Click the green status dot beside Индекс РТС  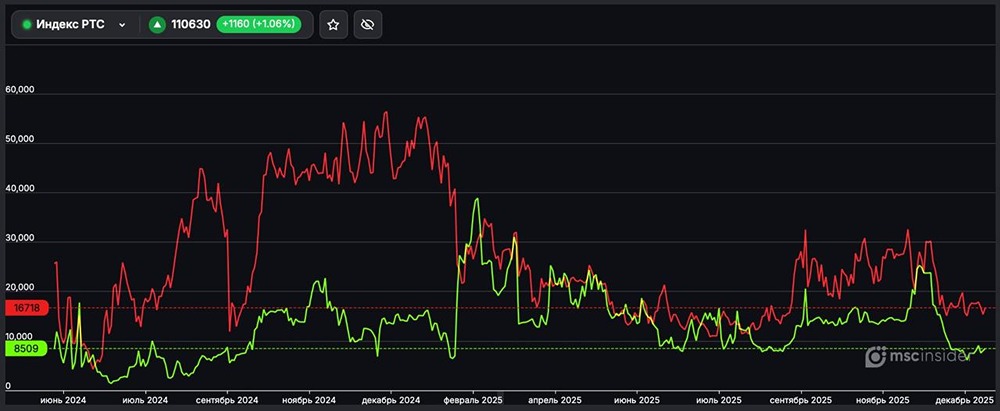pyautogui.click(x=27, y=25)
